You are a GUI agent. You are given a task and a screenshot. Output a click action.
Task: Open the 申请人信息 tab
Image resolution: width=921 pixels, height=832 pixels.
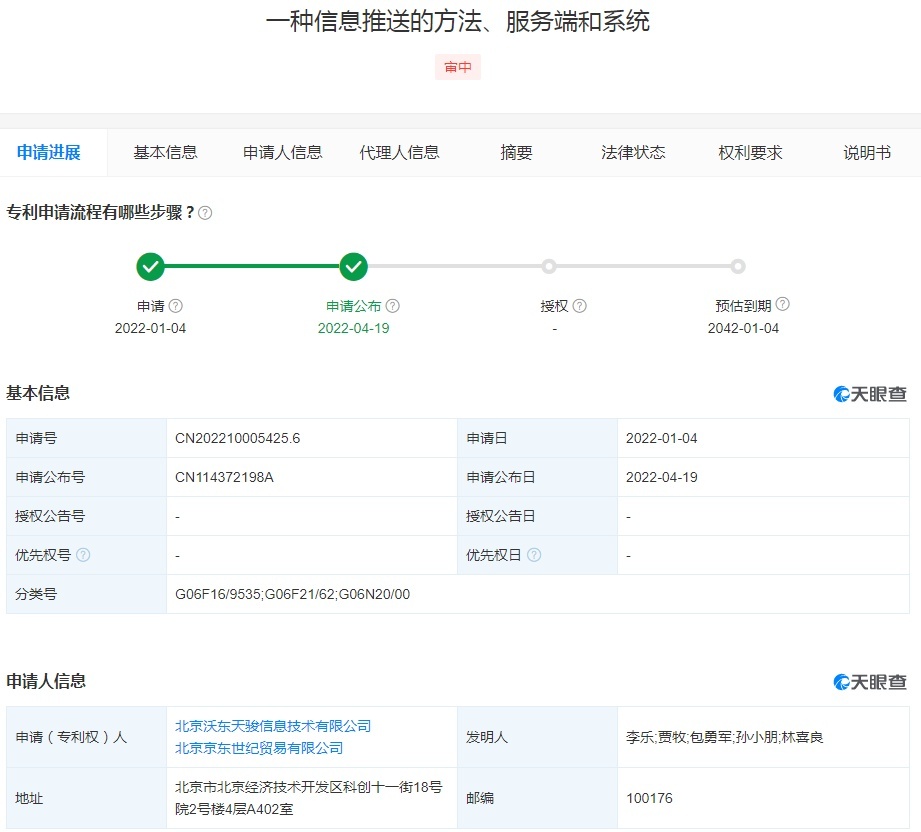[282, 153]
